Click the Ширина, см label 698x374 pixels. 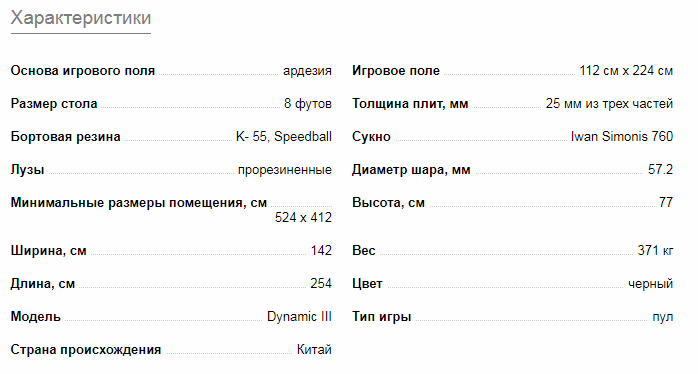49,251
